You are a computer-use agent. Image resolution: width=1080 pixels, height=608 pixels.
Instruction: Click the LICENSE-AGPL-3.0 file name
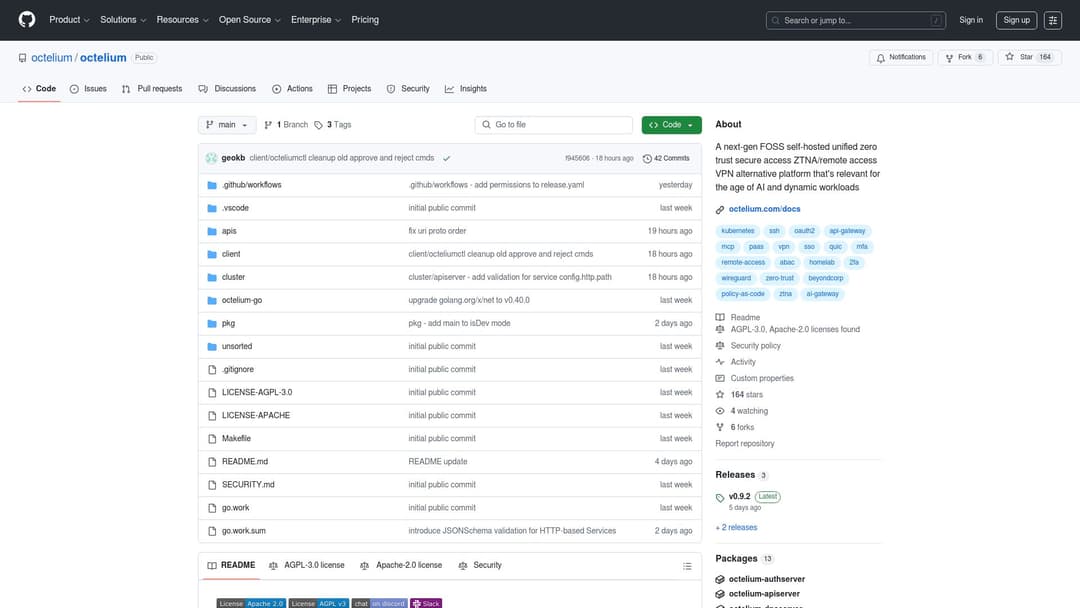pyautogui.click(x=257, y=392)
